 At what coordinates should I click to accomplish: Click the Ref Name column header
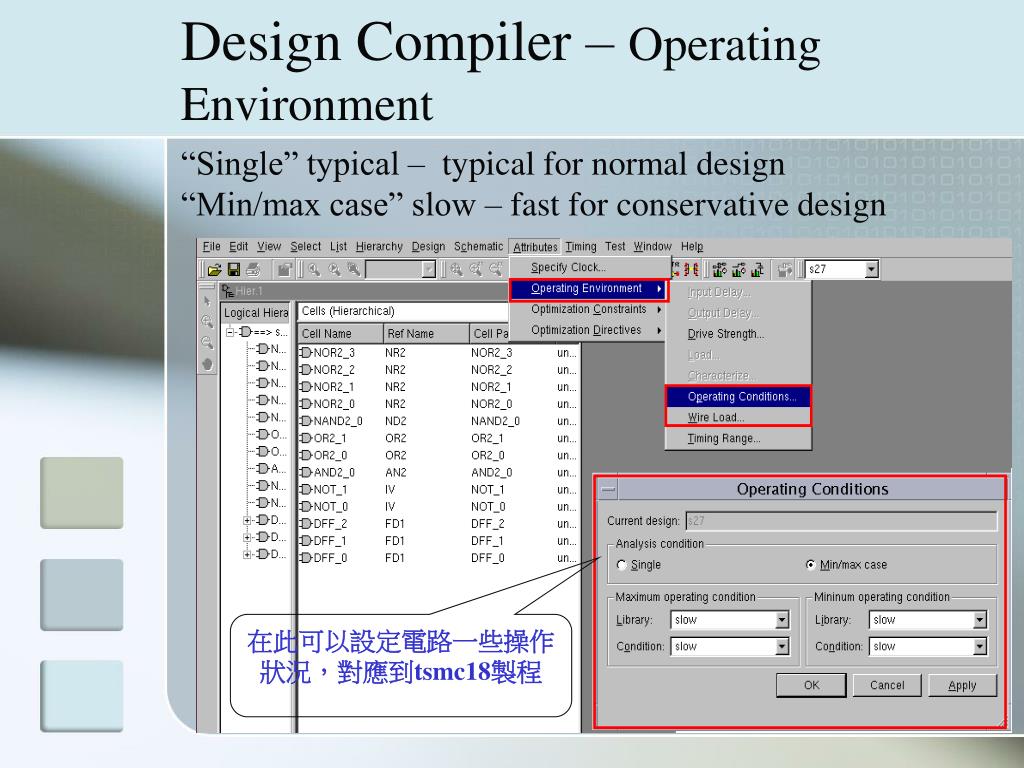point(426,334)
